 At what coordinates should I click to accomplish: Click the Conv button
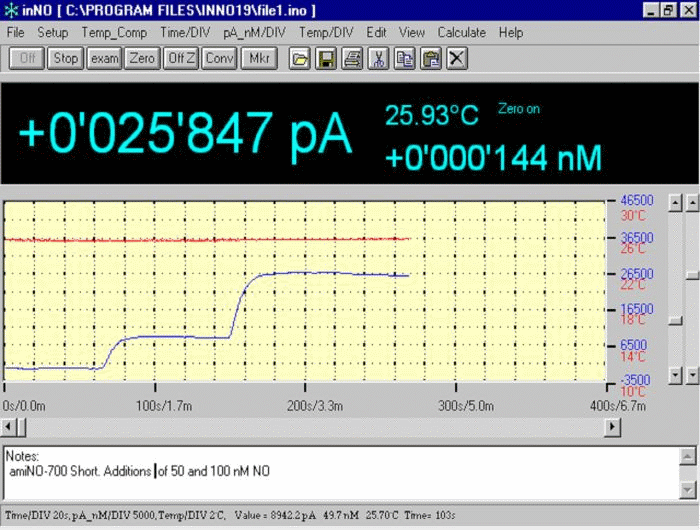(x=219, y=58)
